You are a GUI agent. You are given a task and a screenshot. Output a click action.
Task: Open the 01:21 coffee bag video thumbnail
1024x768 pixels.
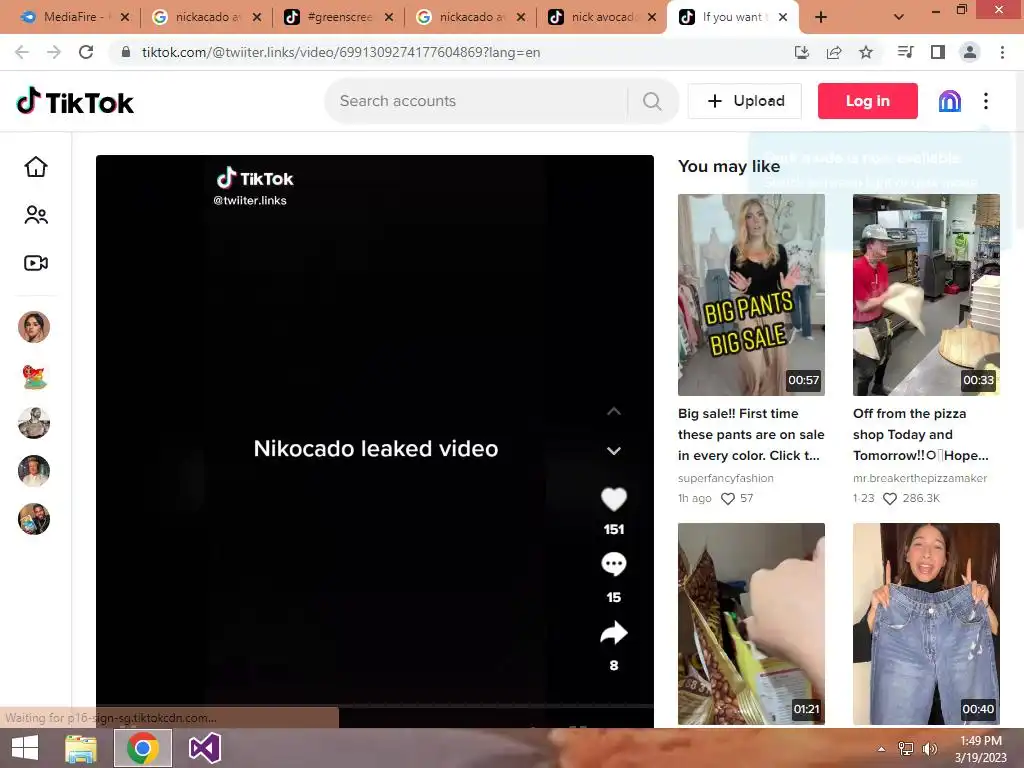point(751,624)
